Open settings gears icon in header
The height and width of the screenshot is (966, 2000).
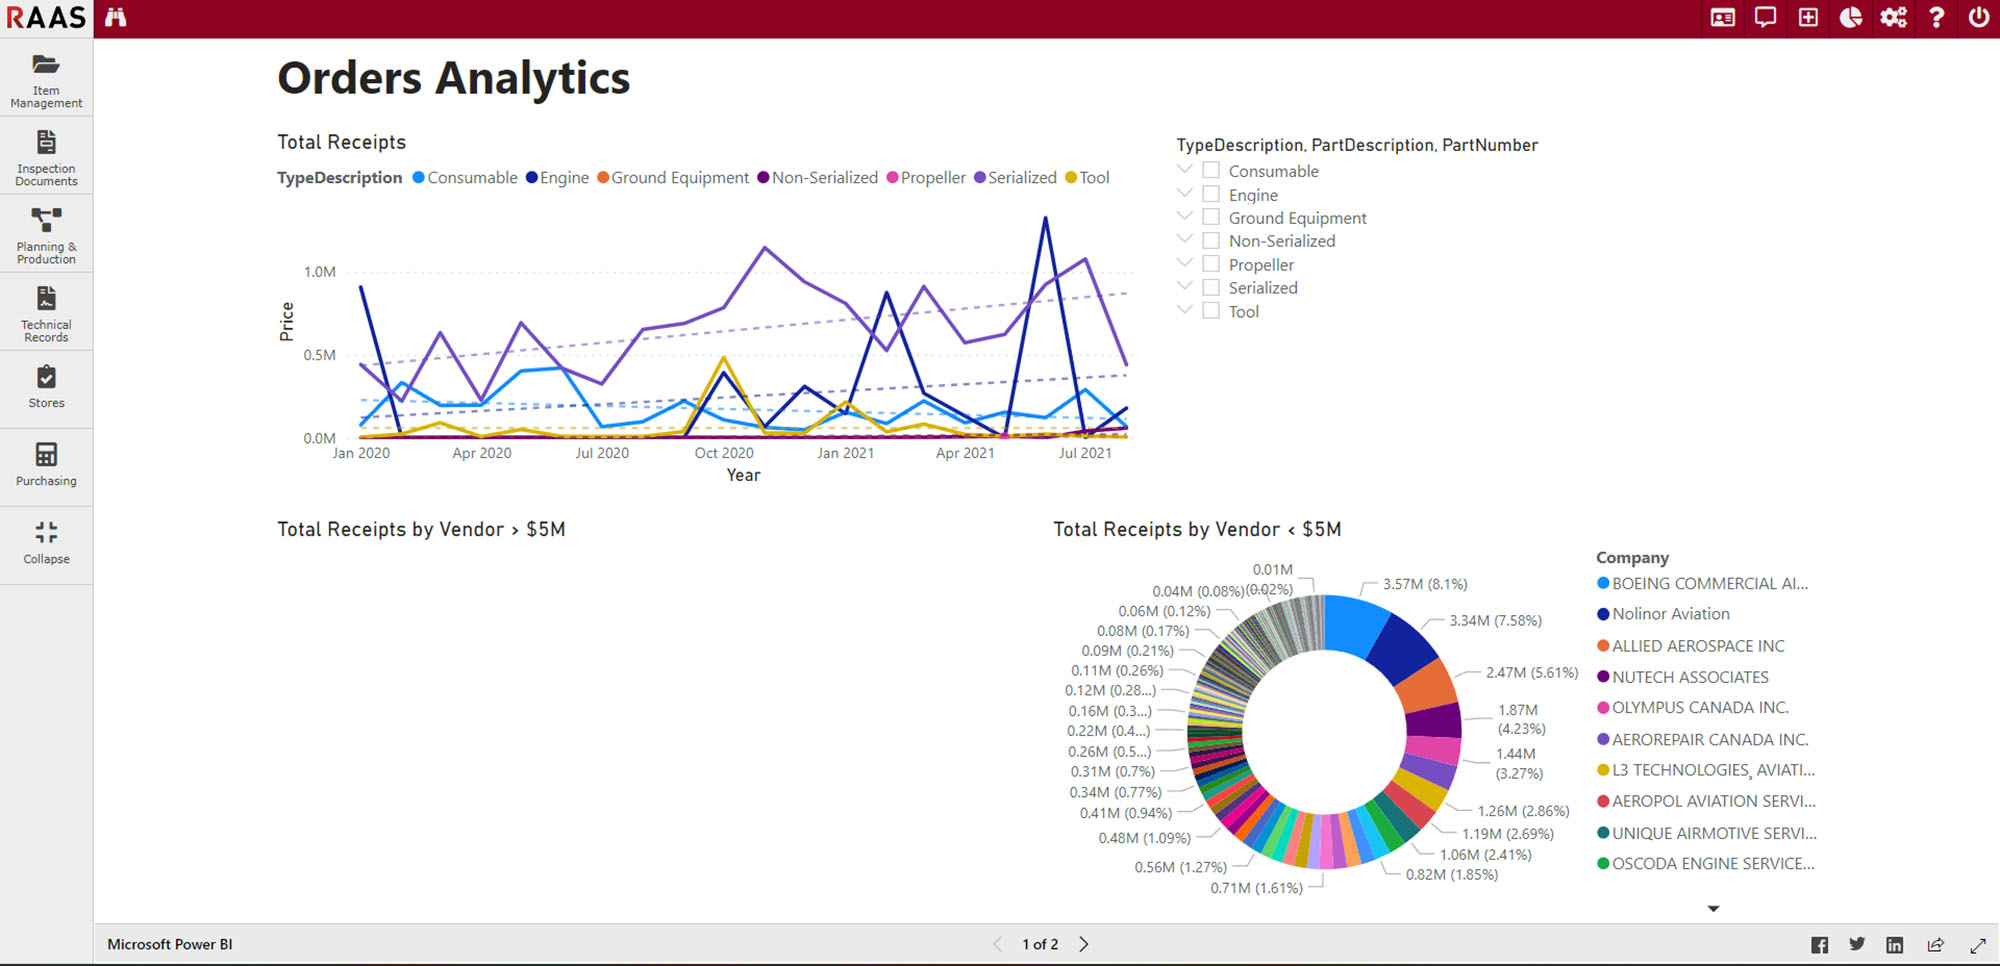pyautogui.click(x=1893, y=17)
